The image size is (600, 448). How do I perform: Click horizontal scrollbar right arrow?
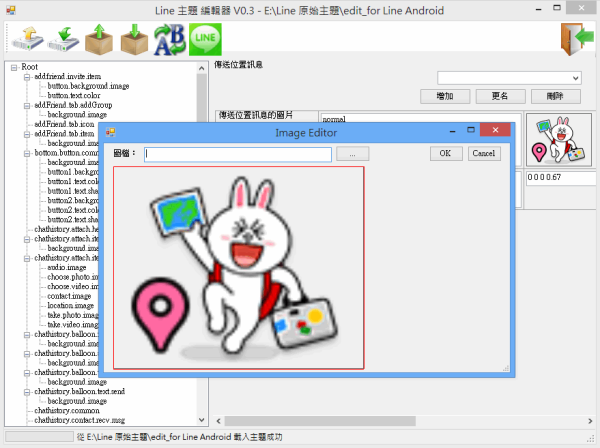coord(590,421)
